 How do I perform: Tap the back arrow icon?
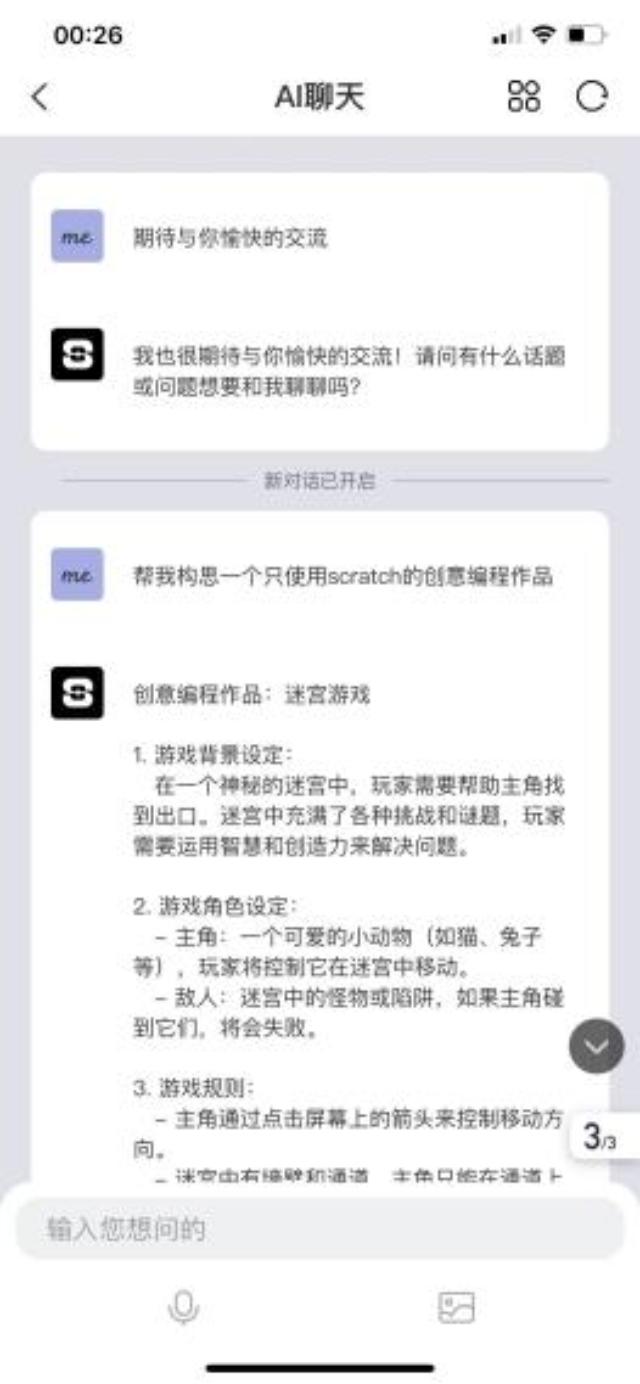pyautogui.click(x=39, y=97)
